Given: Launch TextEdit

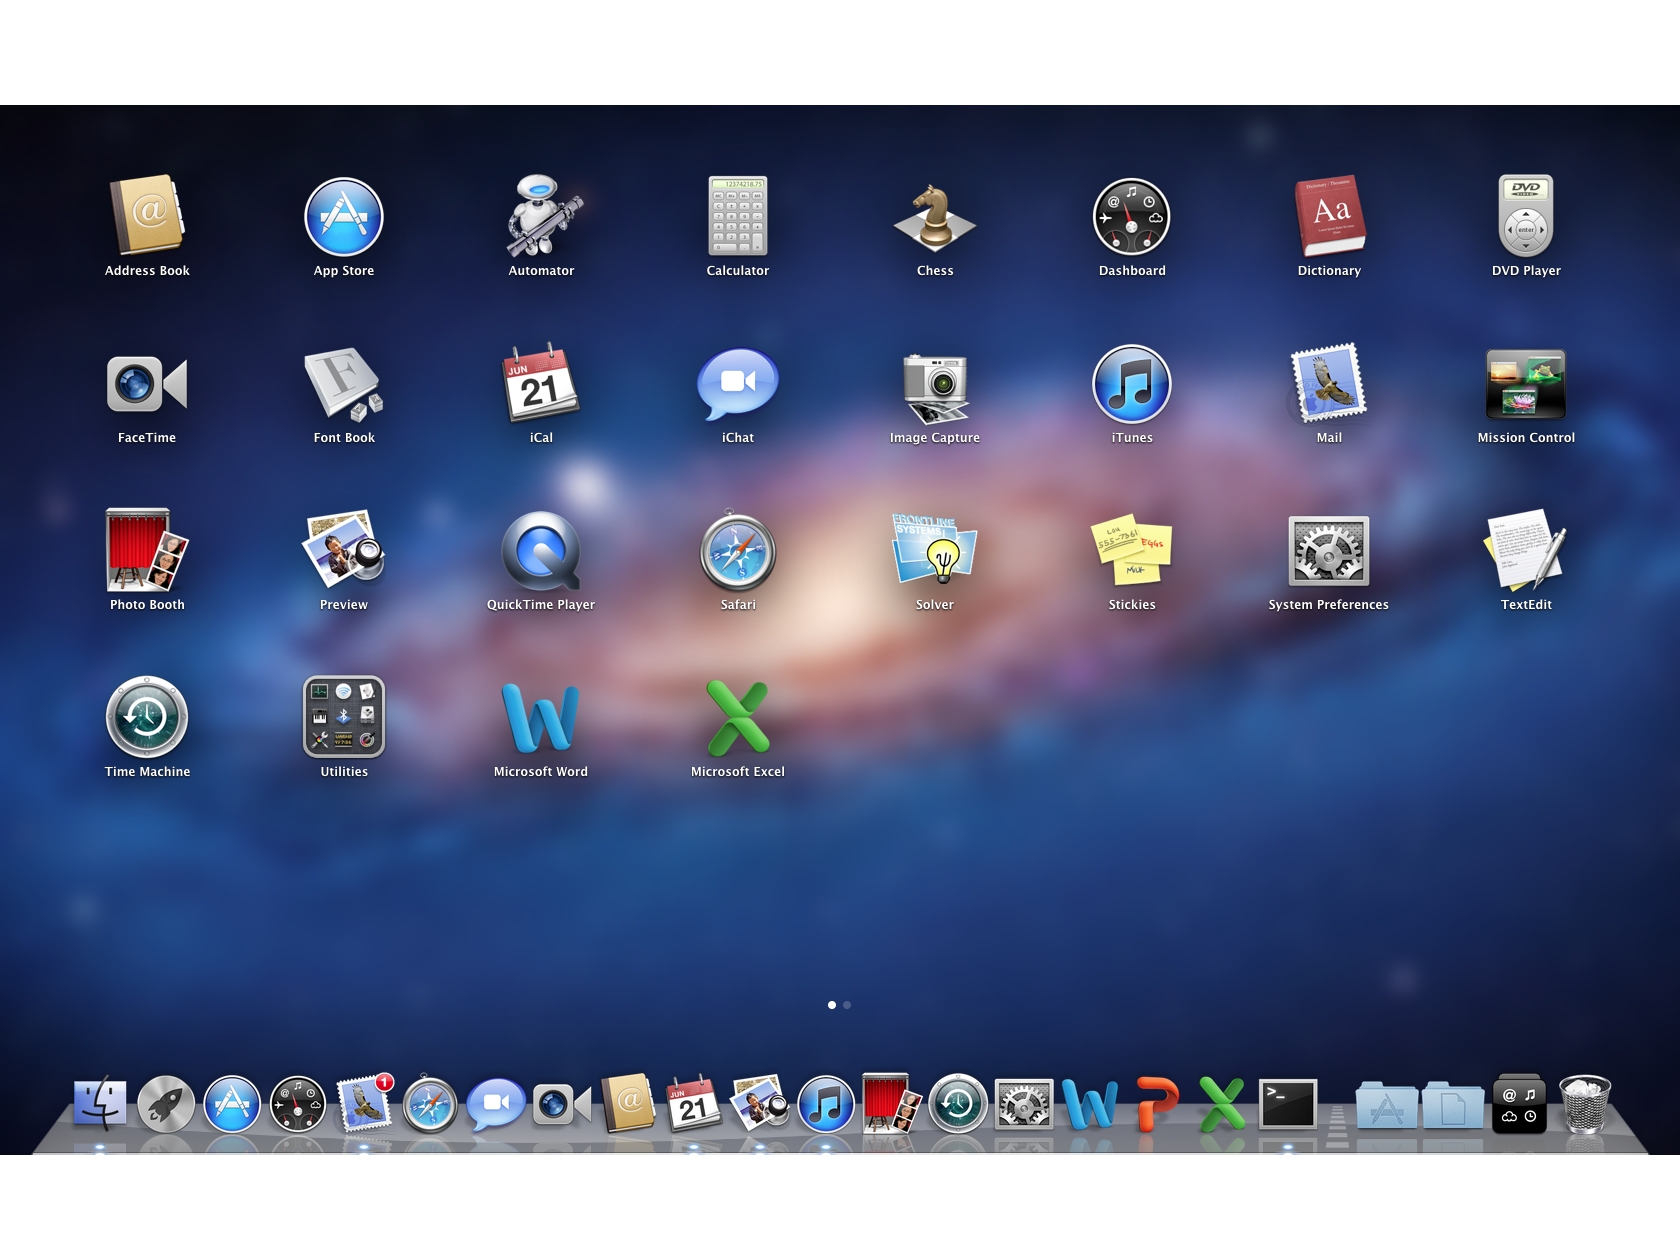Looking at the screenshot, I should tap(1526, 551).
